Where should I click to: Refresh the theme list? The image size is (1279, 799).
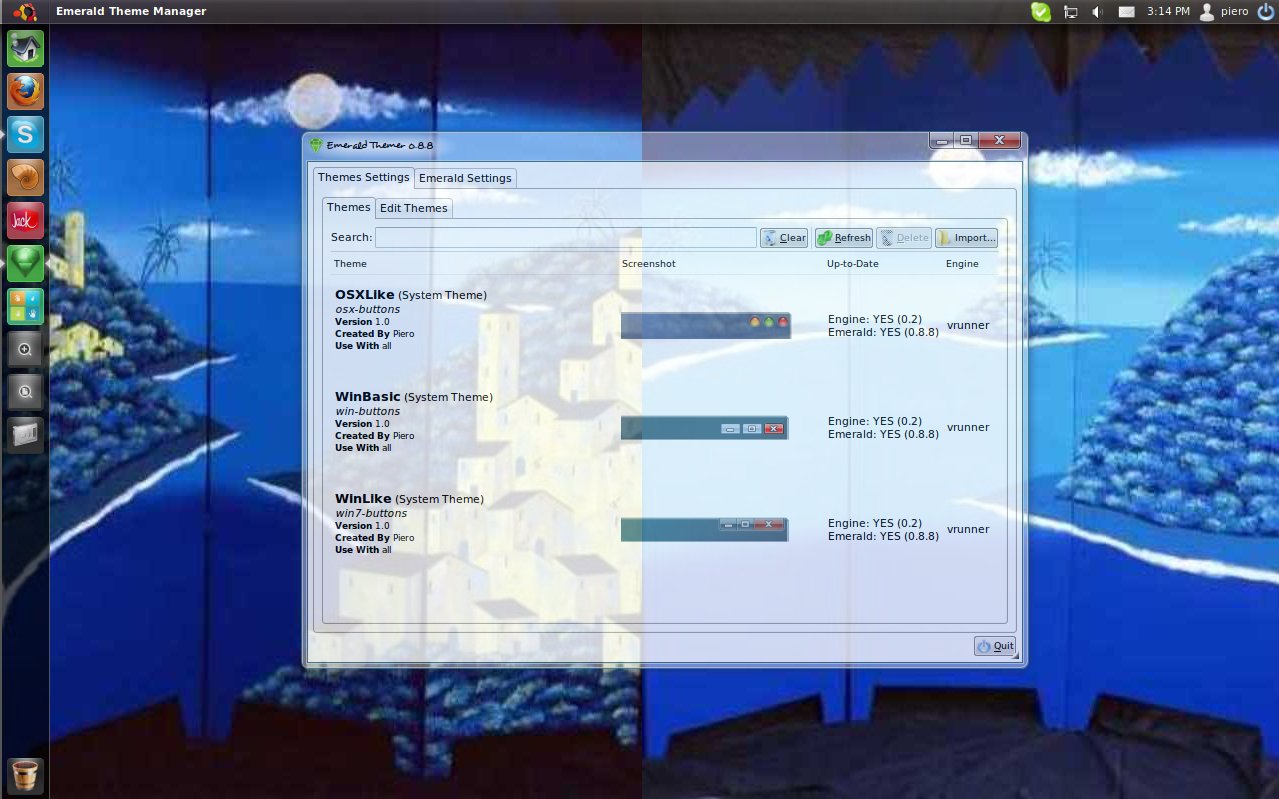tap(843, 238)
